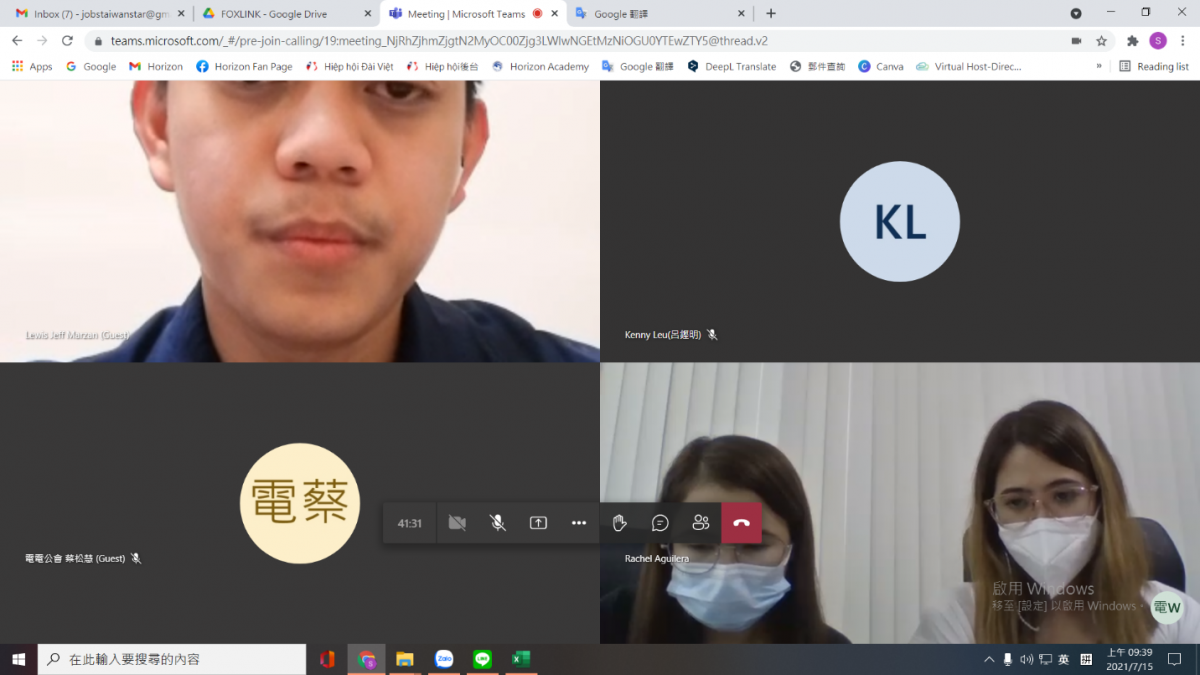Show hidden system tray icons
The image size is (1200, 675).
pyautogui.click(x=989, y=659)
